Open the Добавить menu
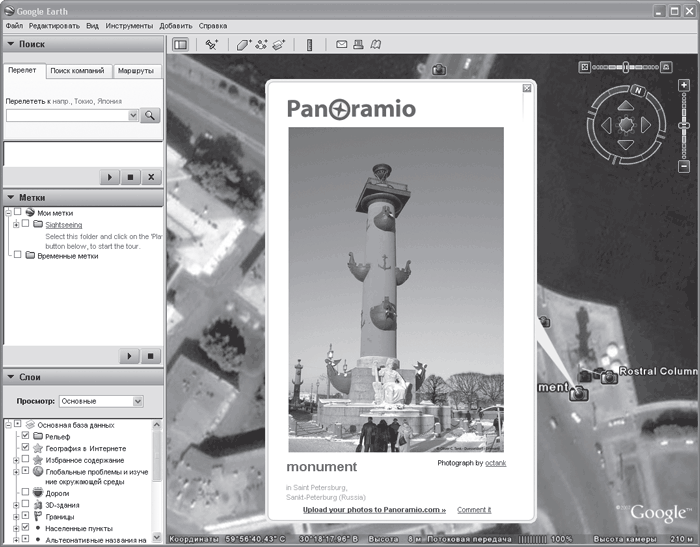700x547 pixels. tap(176, 26)
